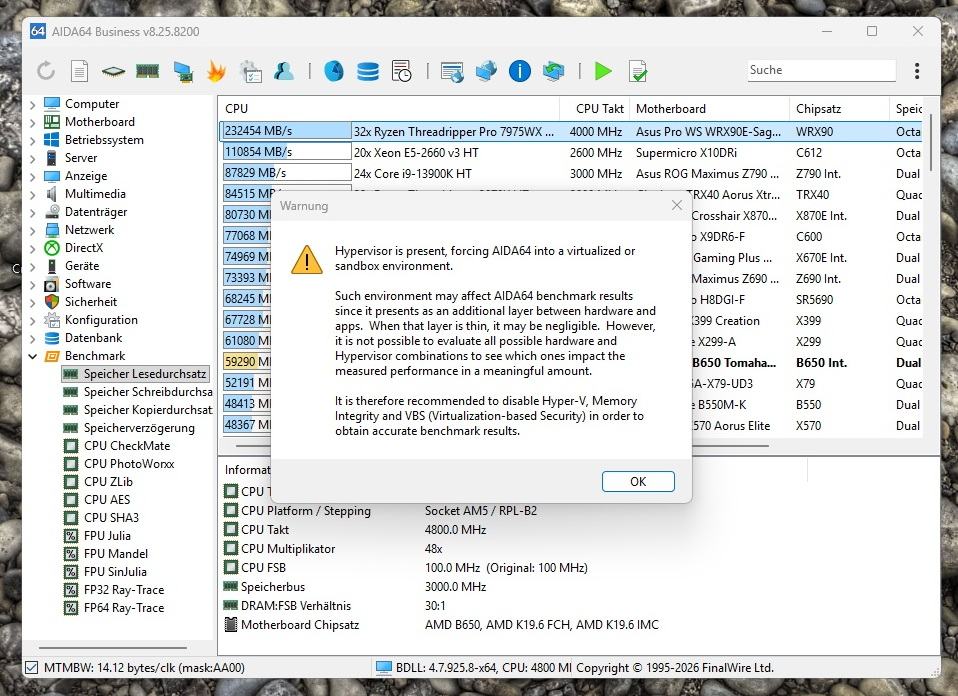Image resolution: width=958 pixels, height=696 pixels.
Task: Click the Refresh arrow toolbar icon
Action: (x=46, y=71)
